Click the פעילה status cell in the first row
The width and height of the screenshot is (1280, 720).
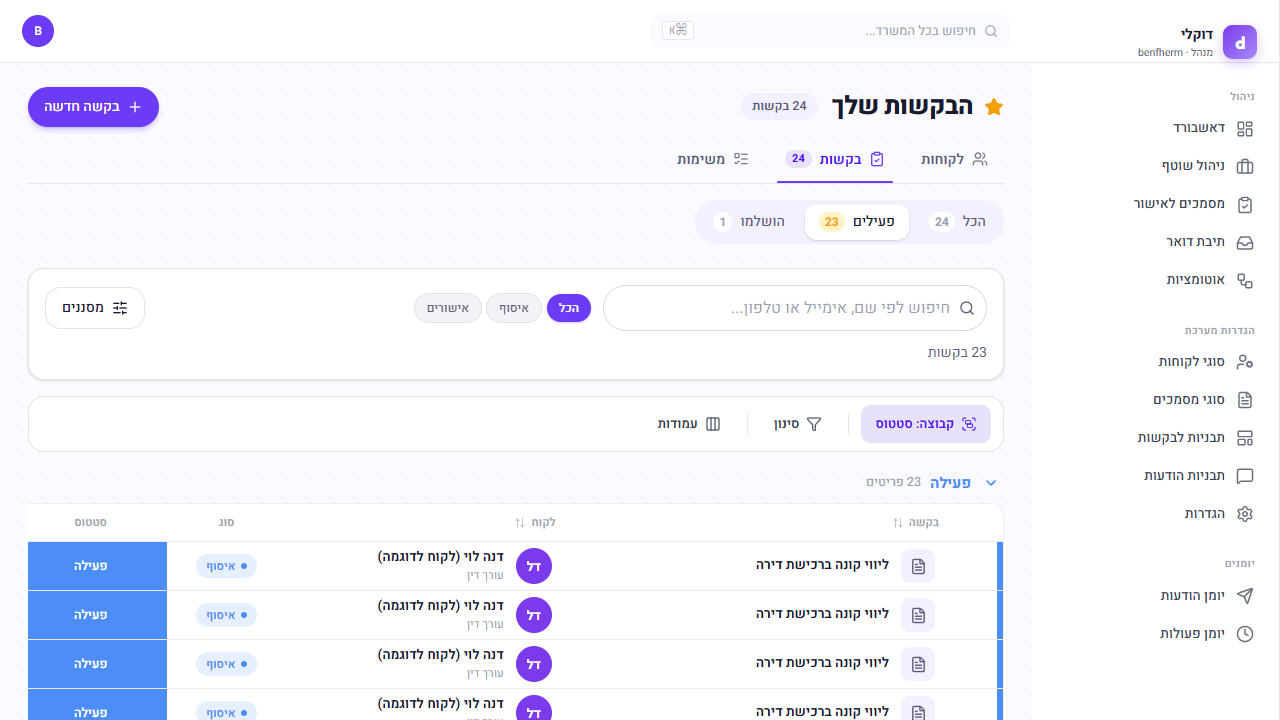98,566
